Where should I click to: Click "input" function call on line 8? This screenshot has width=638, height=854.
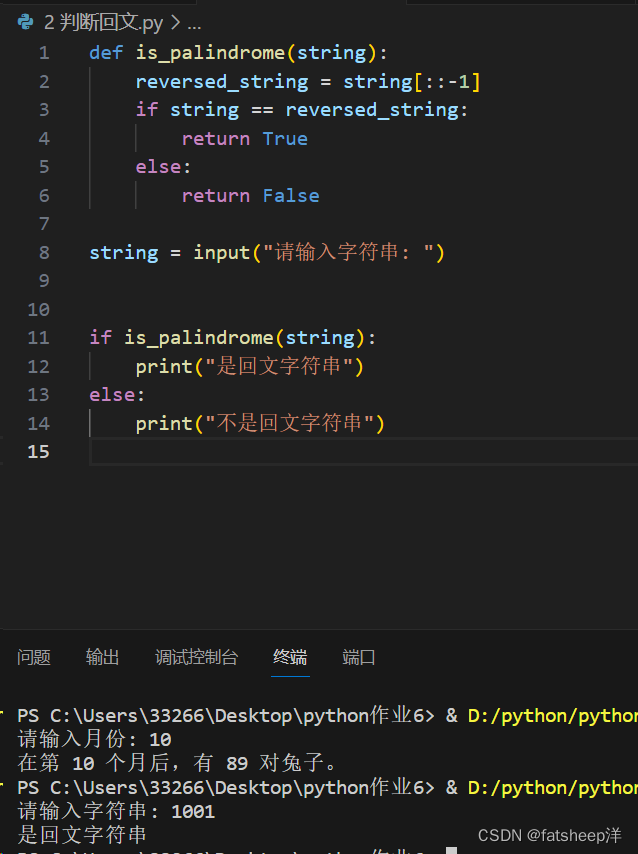(222, 253)
